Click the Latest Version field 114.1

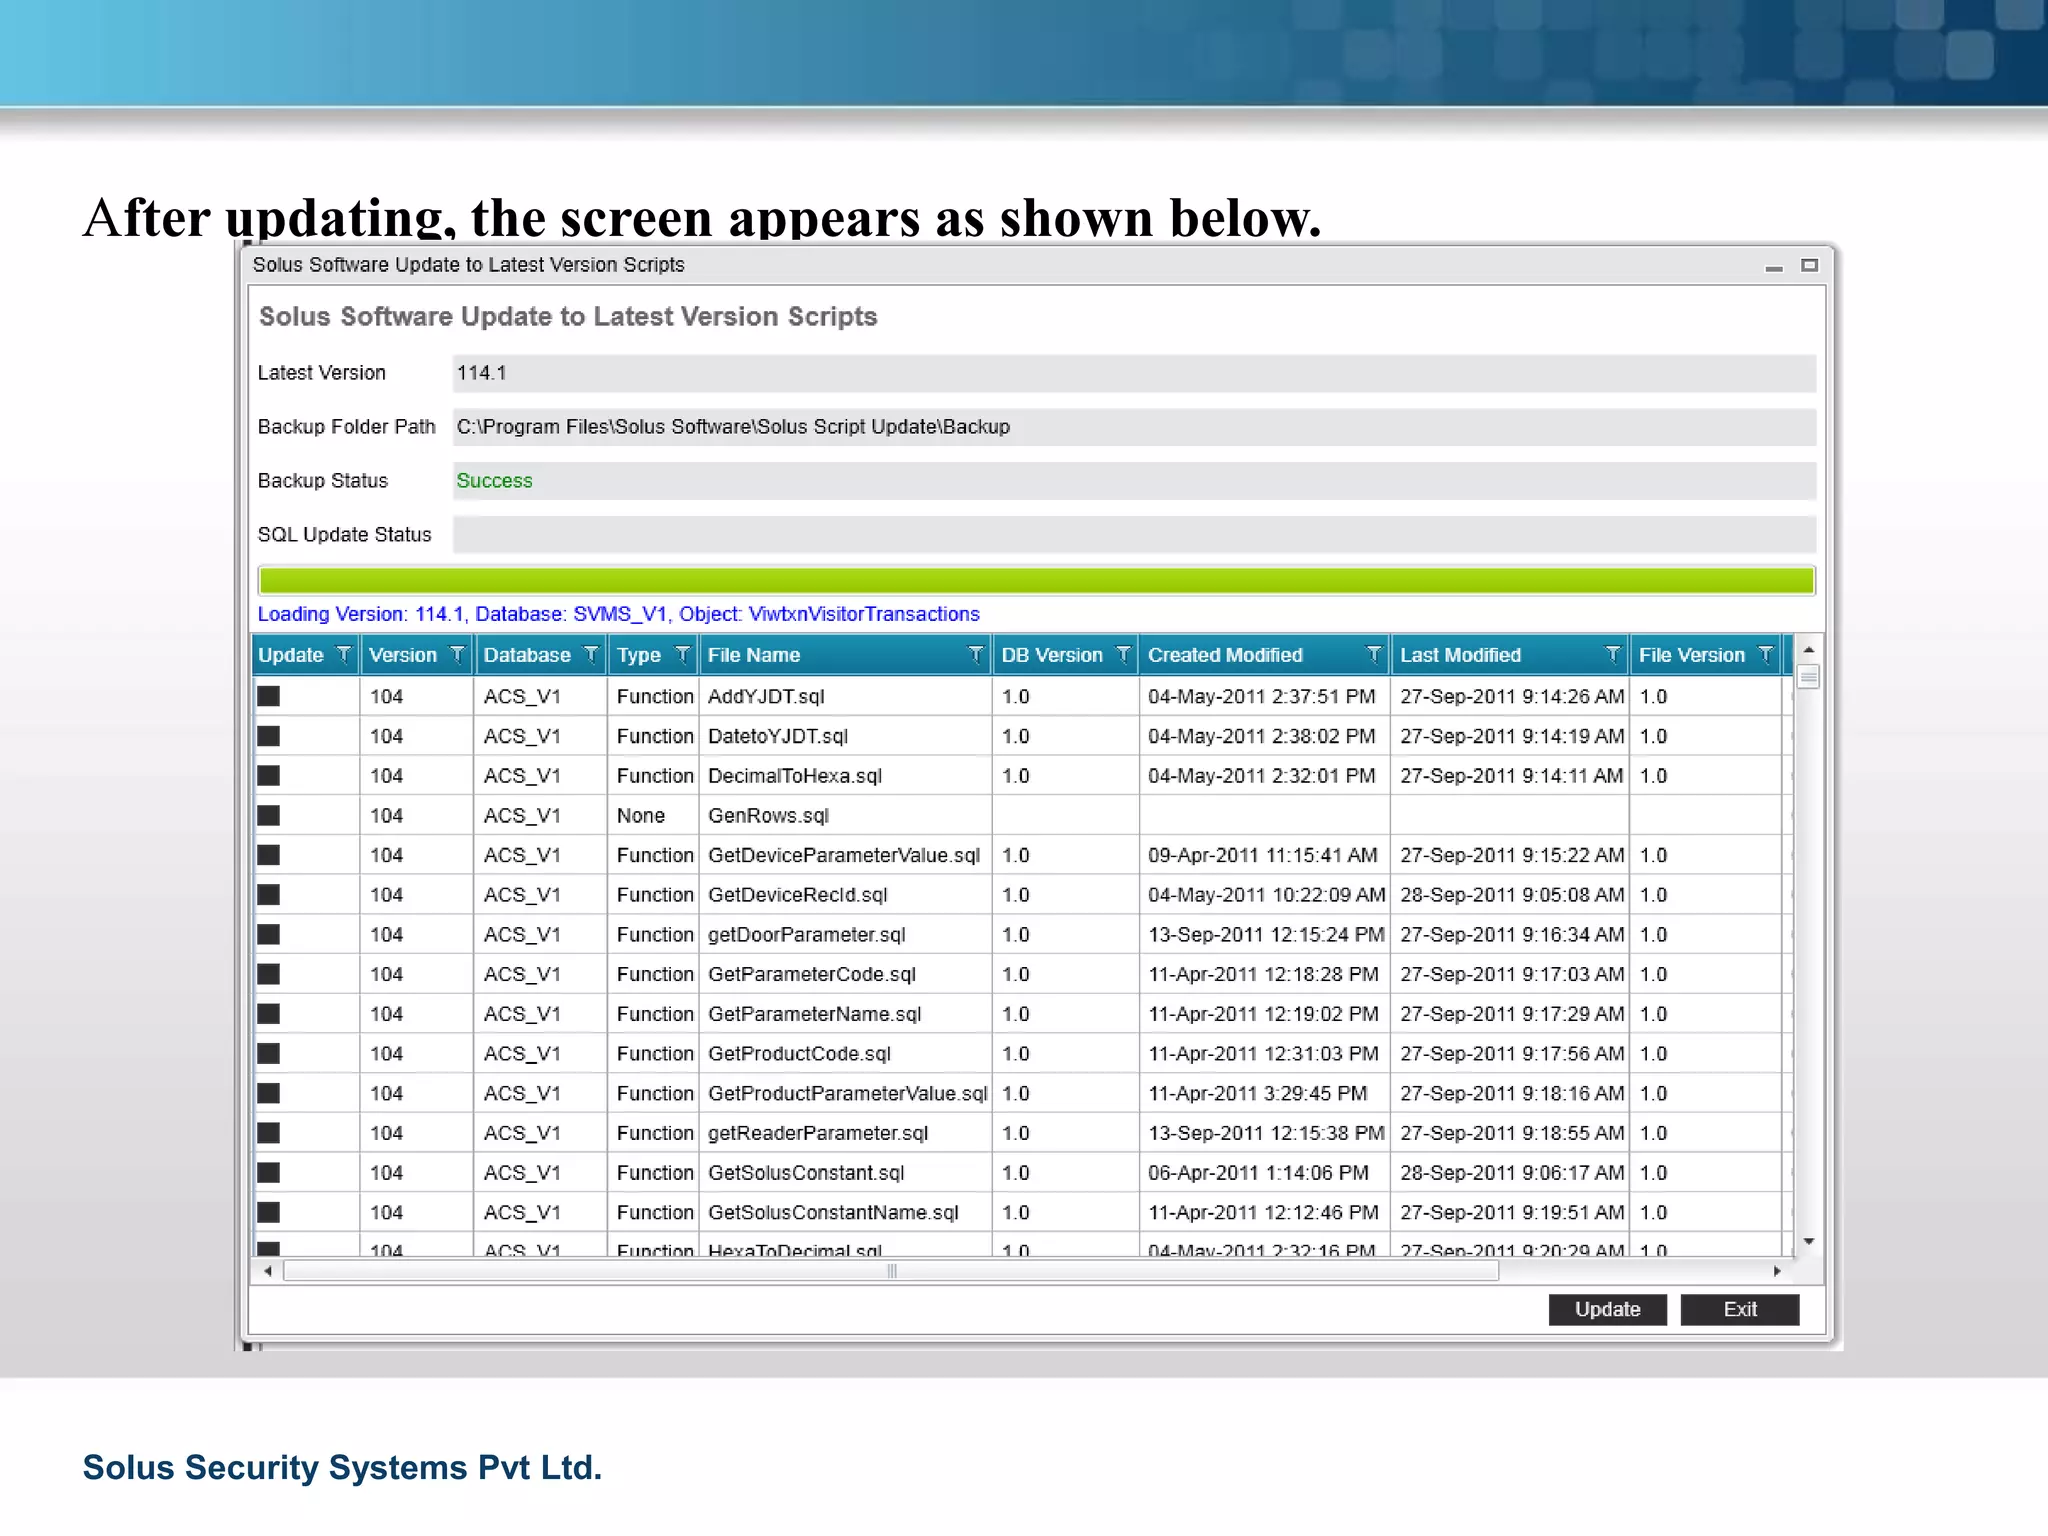click(x=1134, y=373)
